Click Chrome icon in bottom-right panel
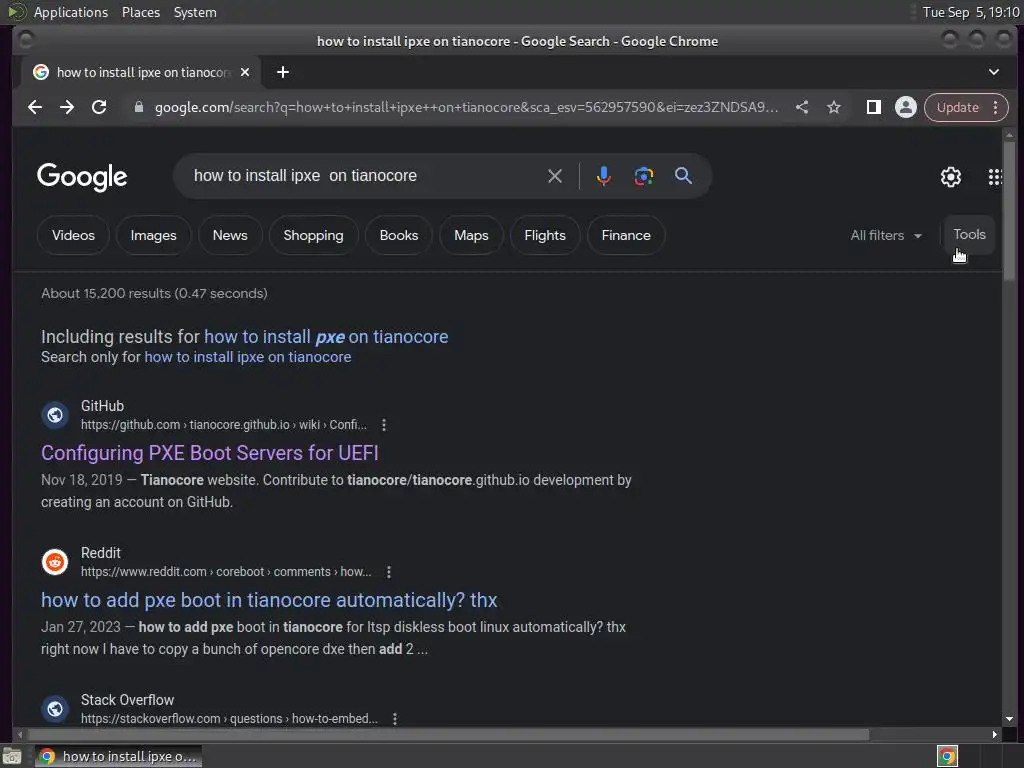Image resolution: width=1024 pixels, height=768 pixels. pyautogui.click(x=947, y=756)
